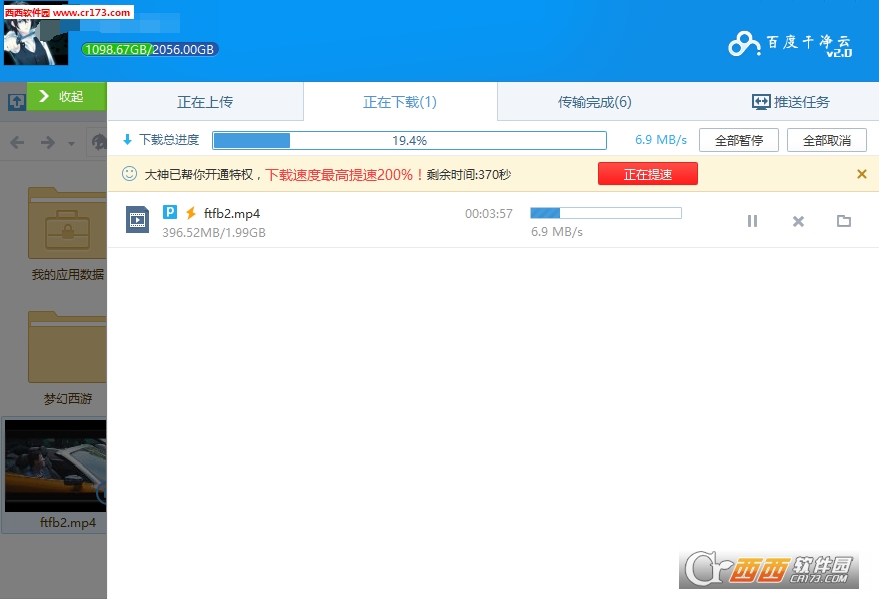Click the 下载总进度 label
Screen dimensions: 879x599
pos(169,140)
